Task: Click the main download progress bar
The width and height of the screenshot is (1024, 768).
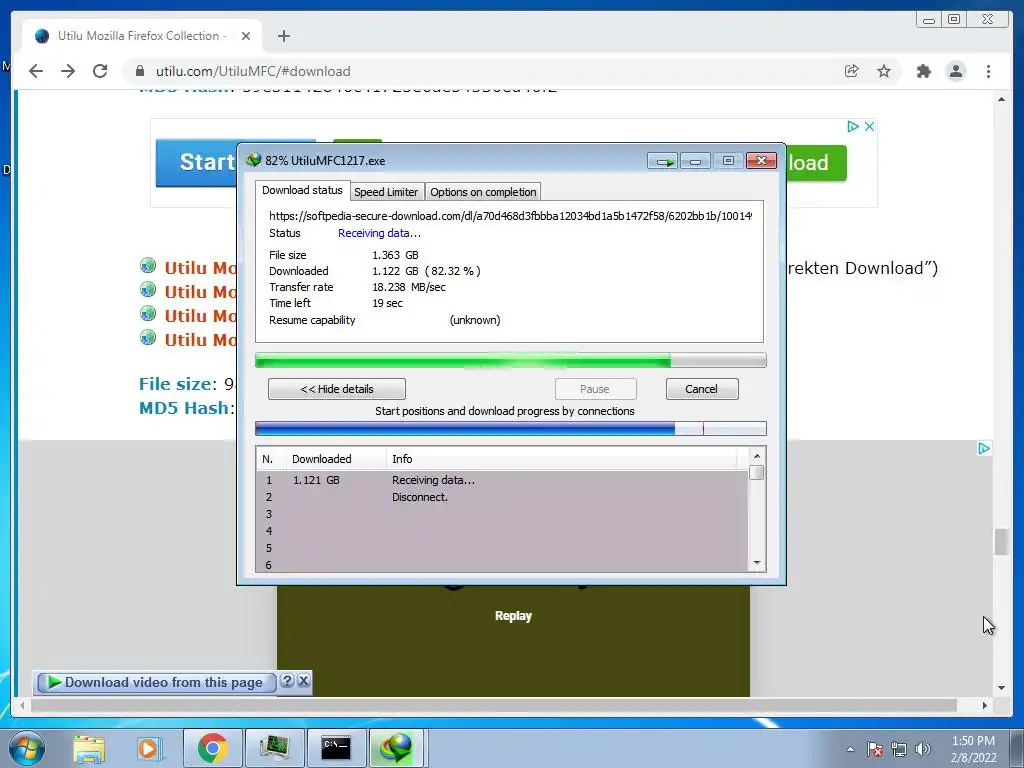Action: click(510, 360)
